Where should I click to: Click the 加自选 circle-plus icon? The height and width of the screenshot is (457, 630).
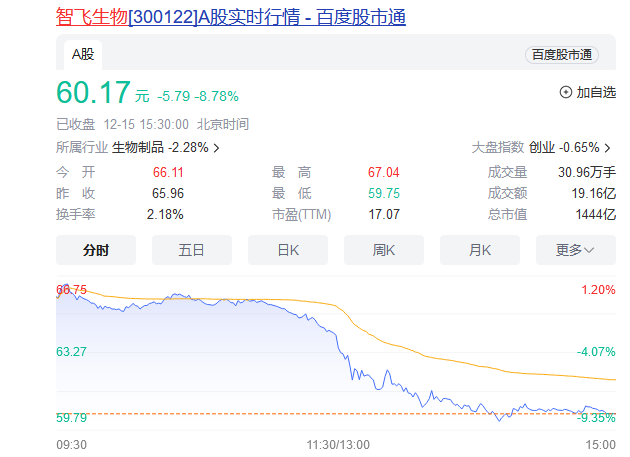click(x=566, y=92)
